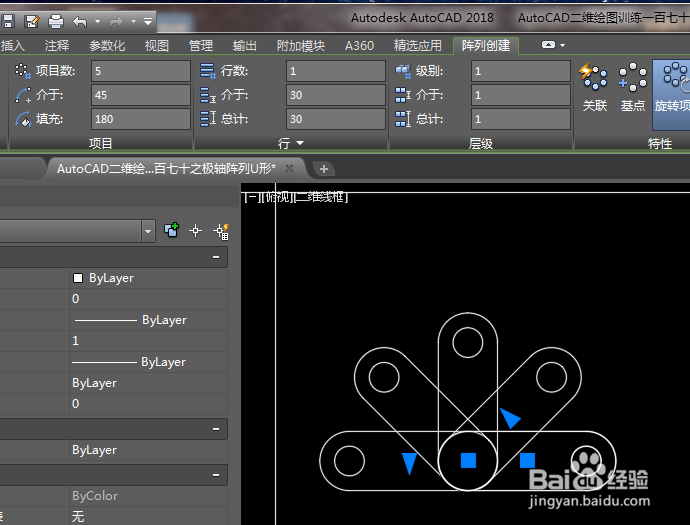Toggle the 关联 associative array button
Viewport: 690px width, 525px height.
[595, 87]
